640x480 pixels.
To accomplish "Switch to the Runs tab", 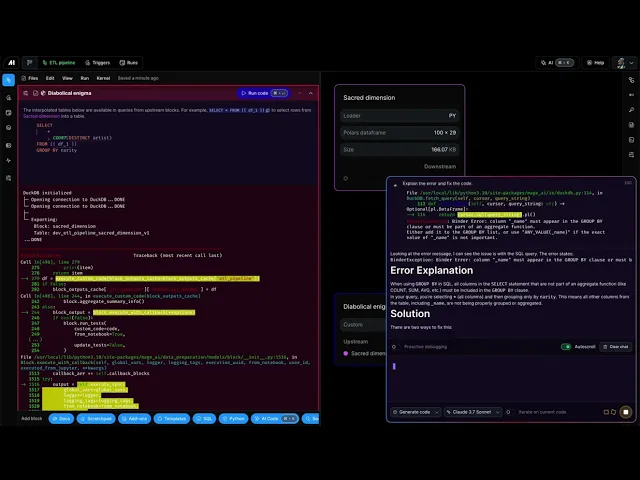I will (x=129, y=62).
